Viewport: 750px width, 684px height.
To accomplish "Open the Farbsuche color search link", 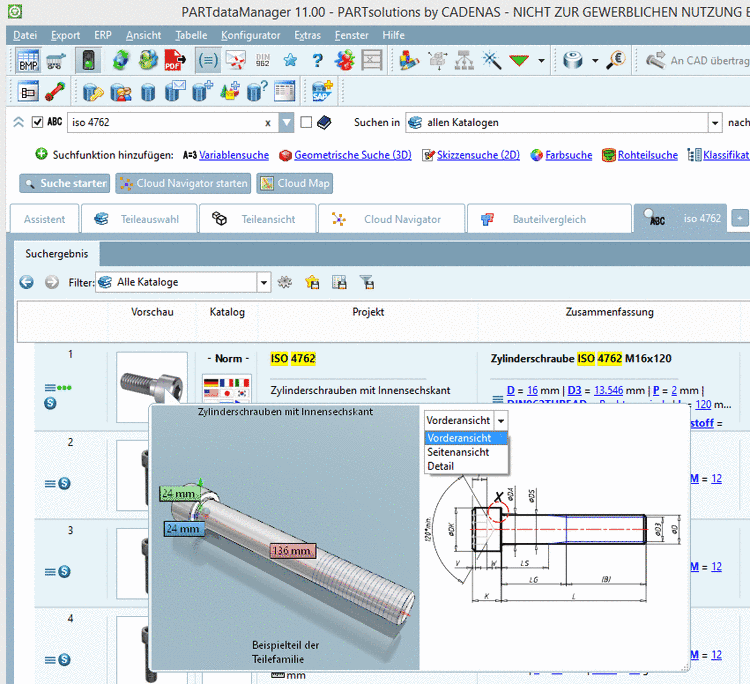I will click(568, 155).
